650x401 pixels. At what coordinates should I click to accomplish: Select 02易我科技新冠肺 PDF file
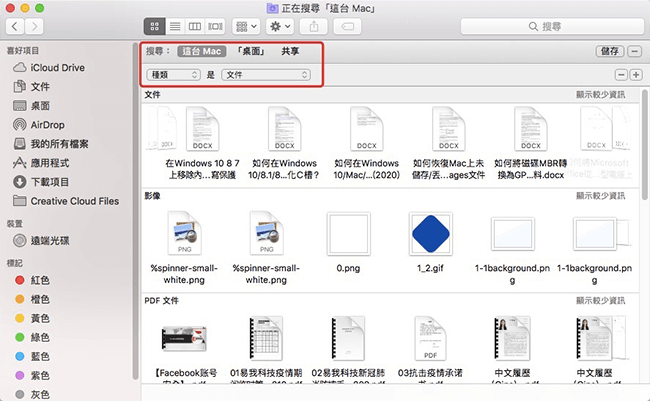[x=348, y=350]
